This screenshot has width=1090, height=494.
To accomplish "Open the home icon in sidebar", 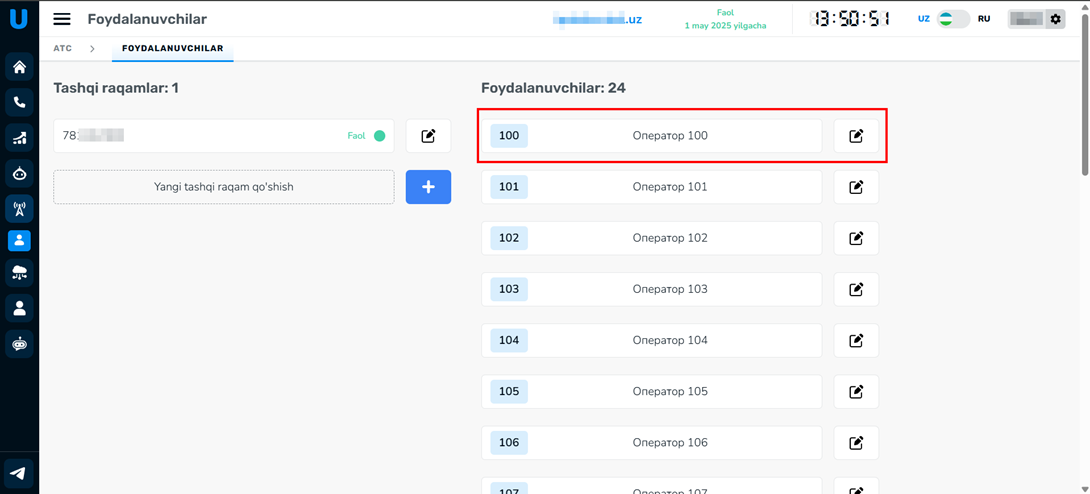I will (x=19, y=67).
